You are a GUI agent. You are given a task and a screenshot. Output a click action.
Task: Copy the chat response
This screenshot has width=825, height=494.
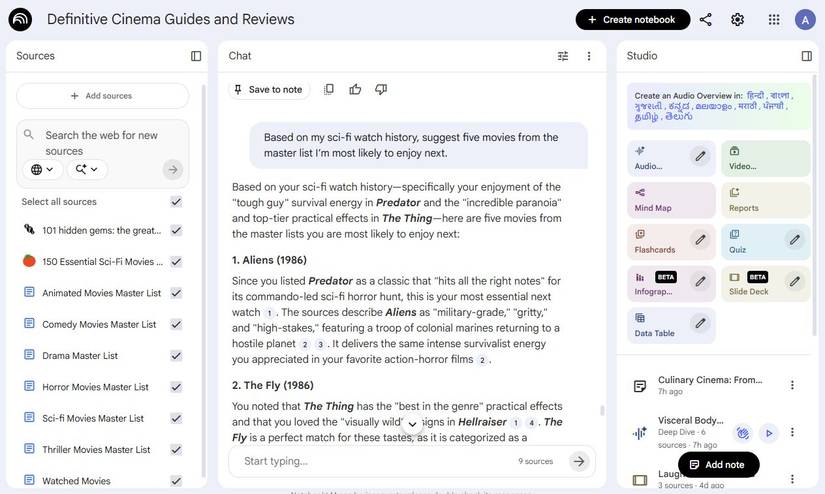click(329, 89)
